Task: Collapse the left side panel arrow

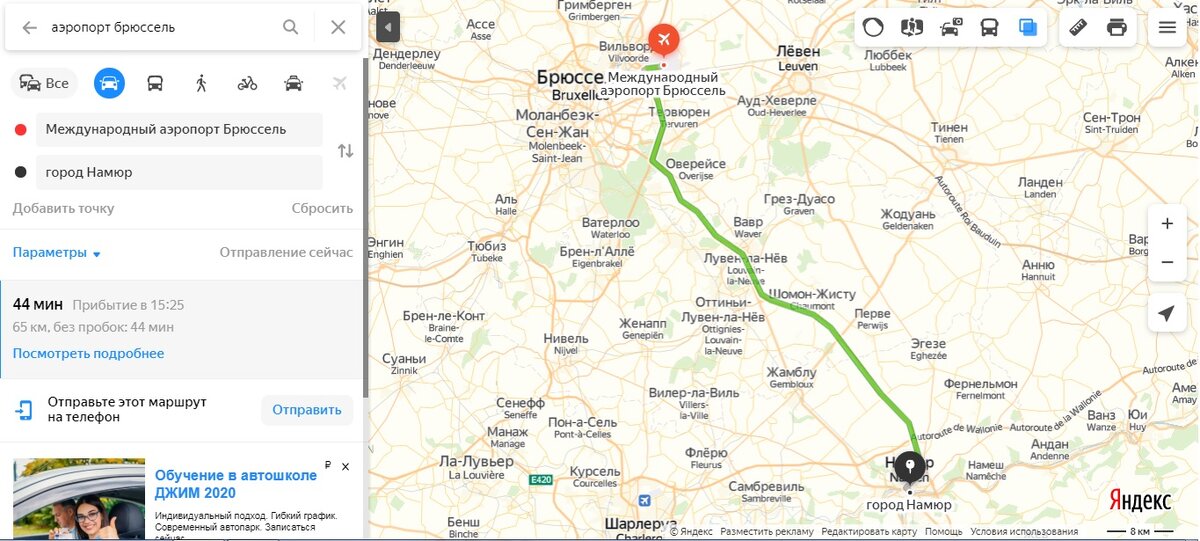Action: tap(388, 27)
